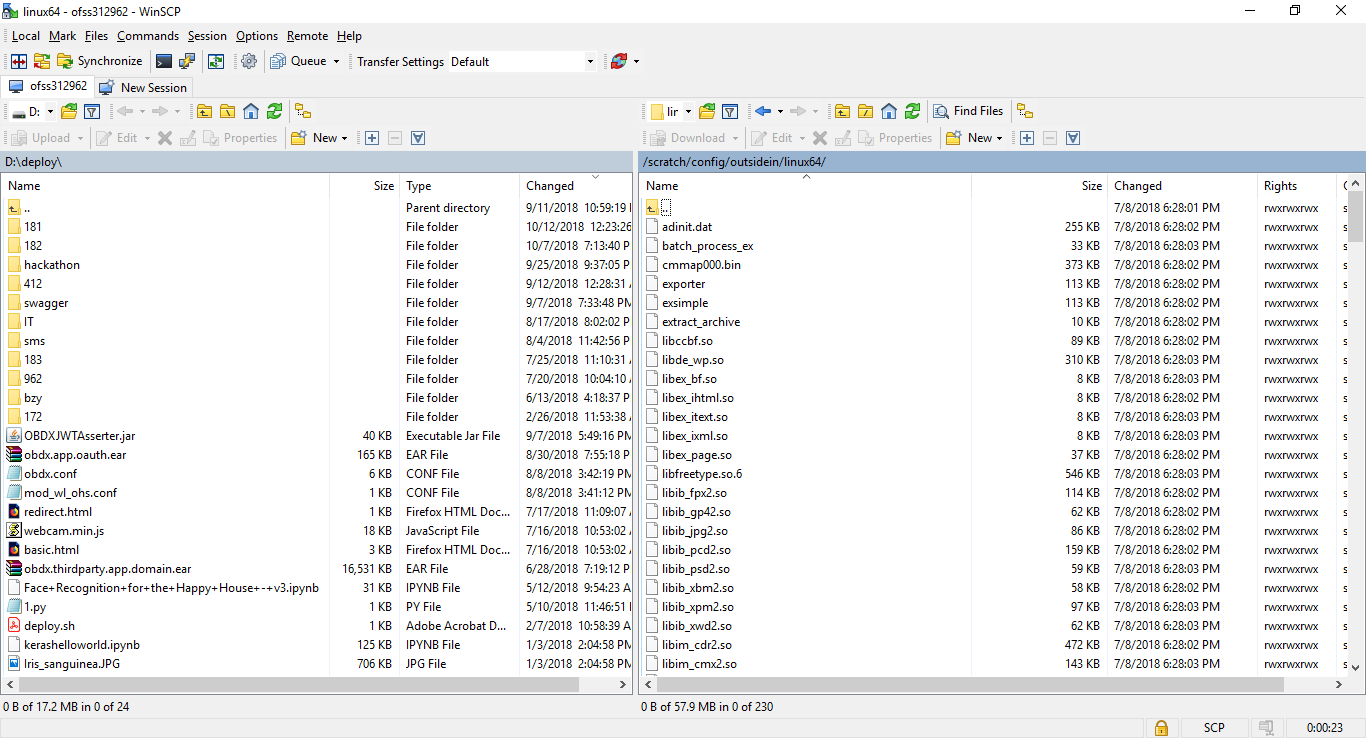Open the remote directory lir selector
Screen dimensions: 1366x738
tap(671, 111)
